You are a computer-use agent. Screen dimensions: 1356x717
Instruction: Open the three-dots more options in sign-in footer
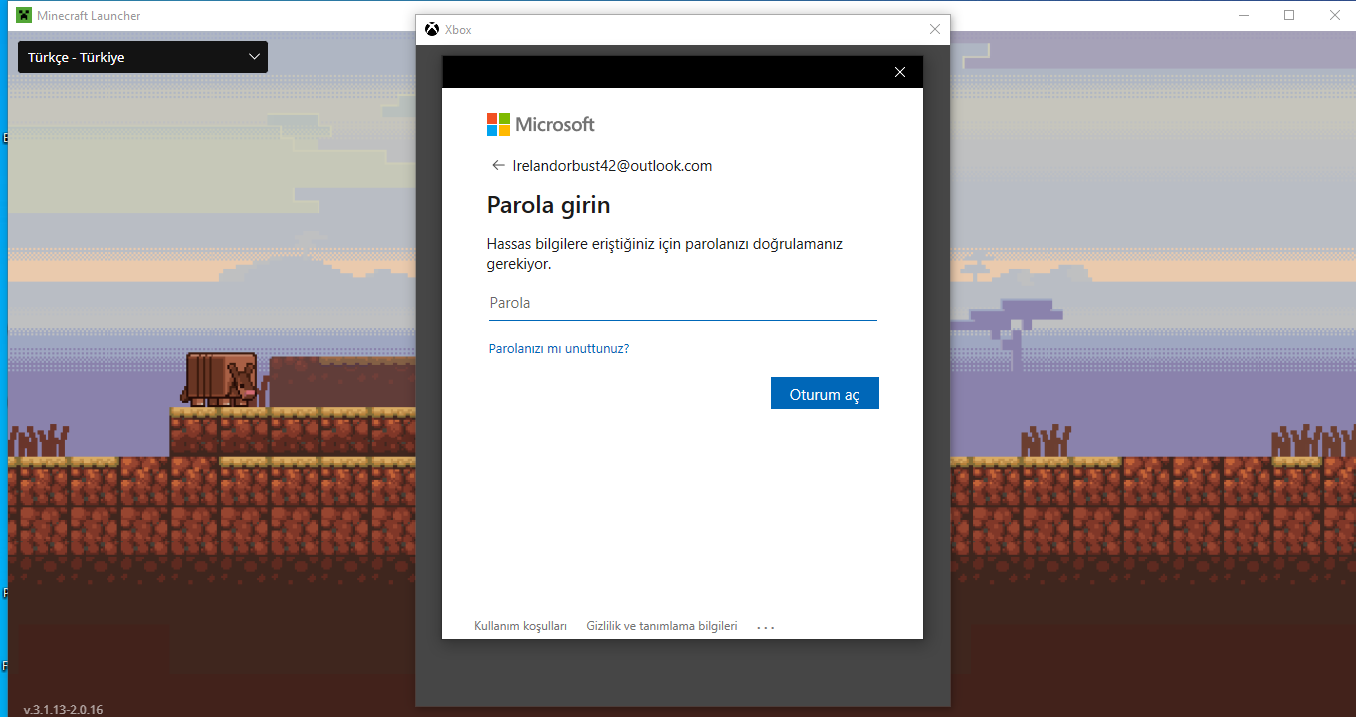766,627
